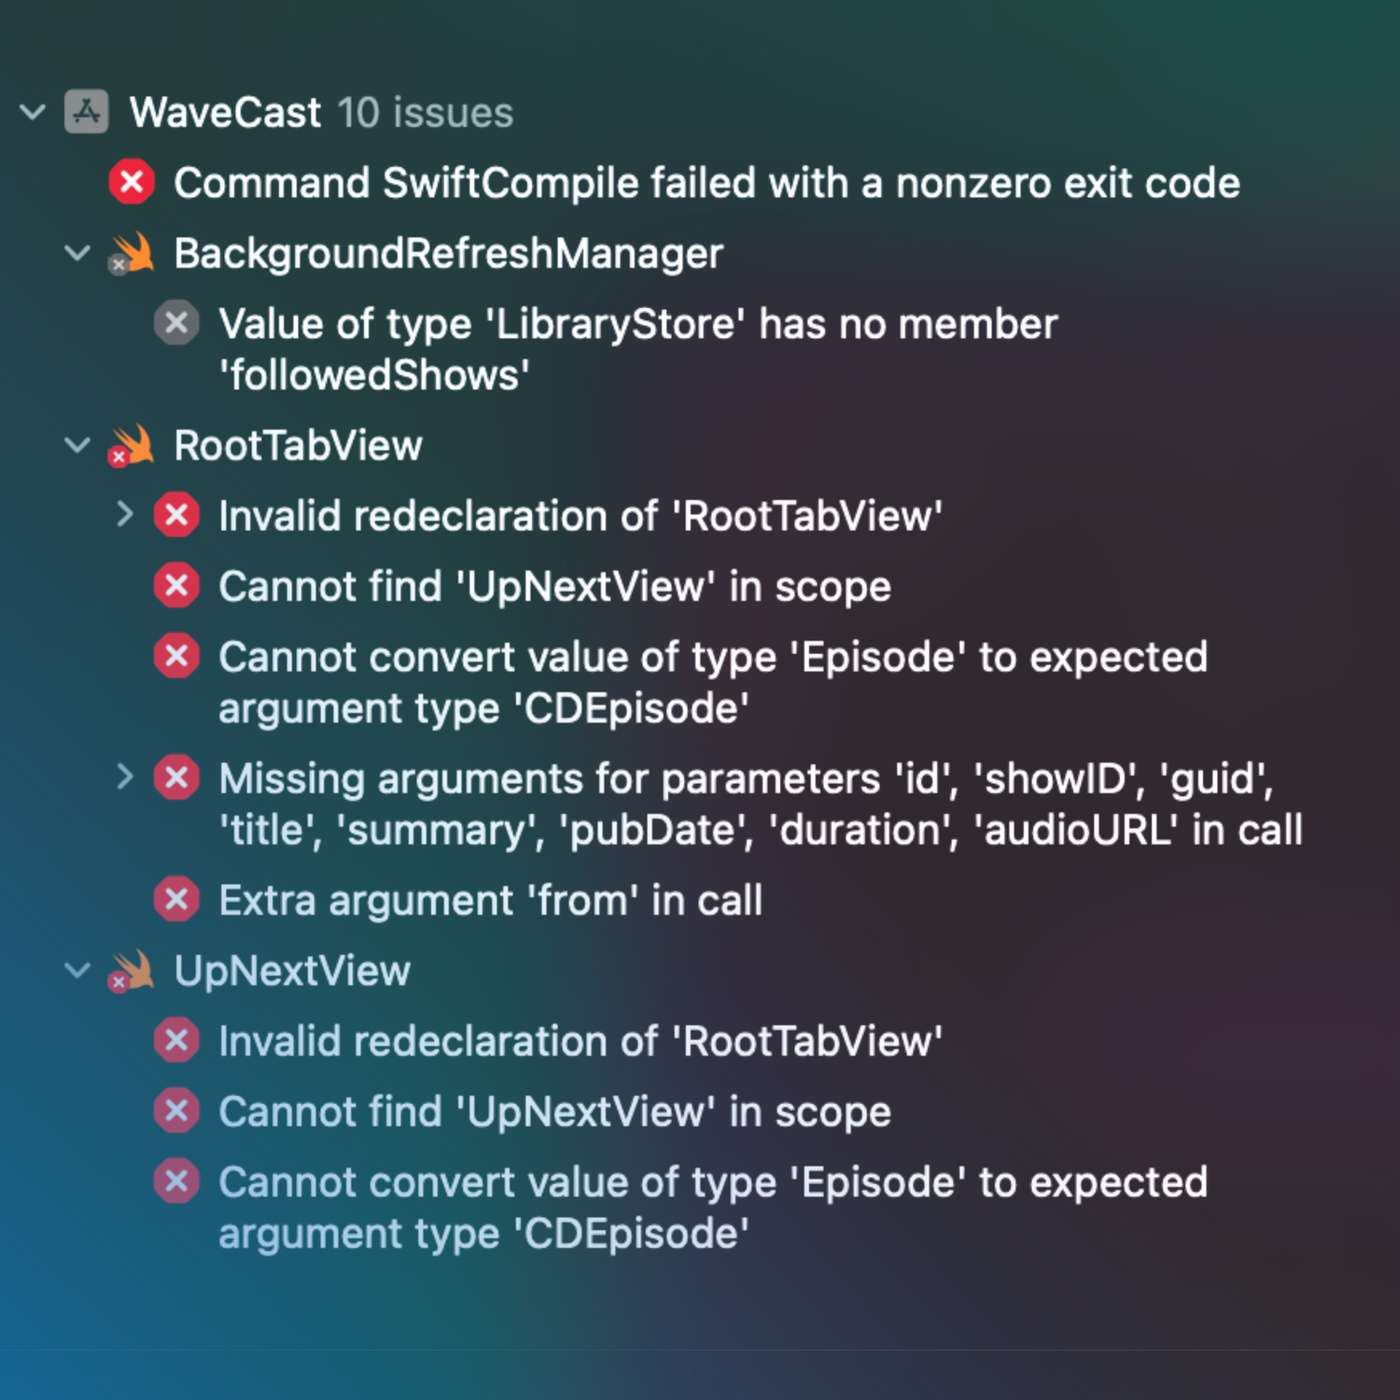Select Cannot convert 'Episode' issue under UpNextView
The width and height of the screenshot is (1400, 1400).
(x=712, y=1208)
